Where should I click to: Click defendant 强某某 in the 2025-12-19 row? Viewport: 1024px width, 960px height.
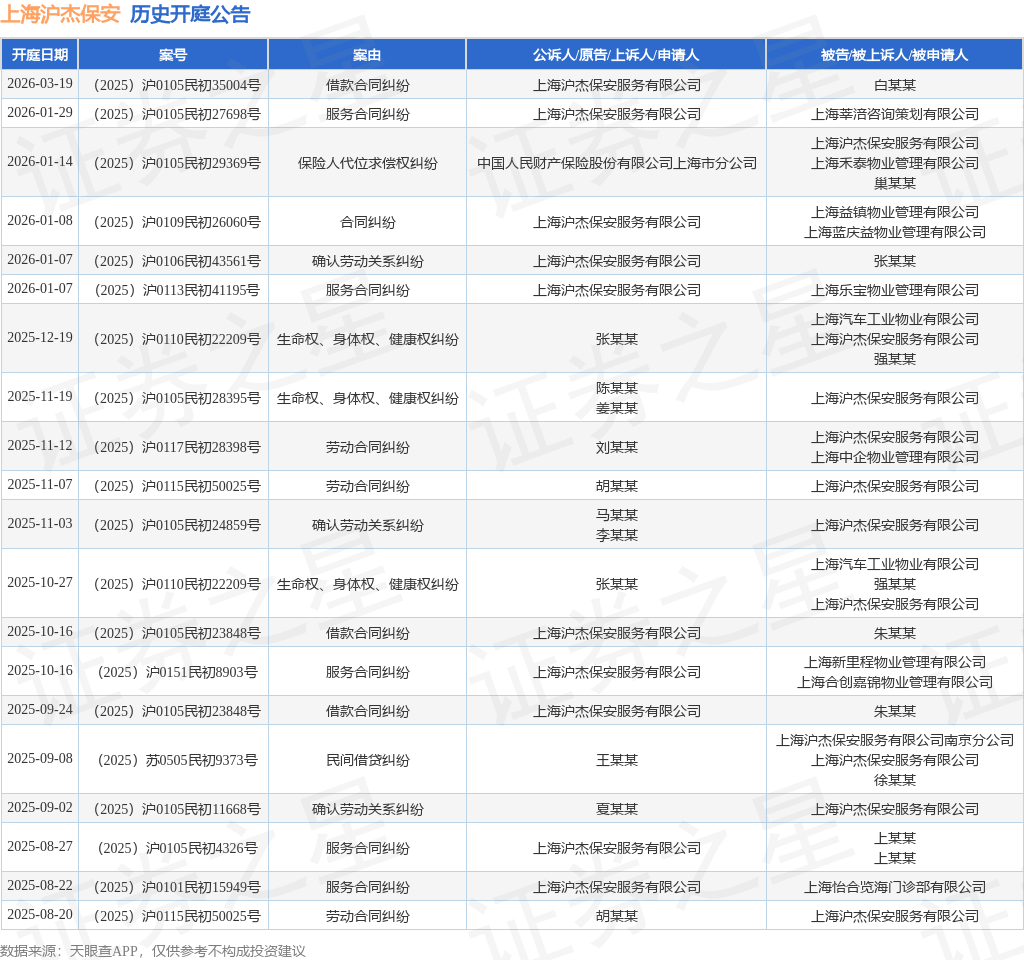point(895,359)
